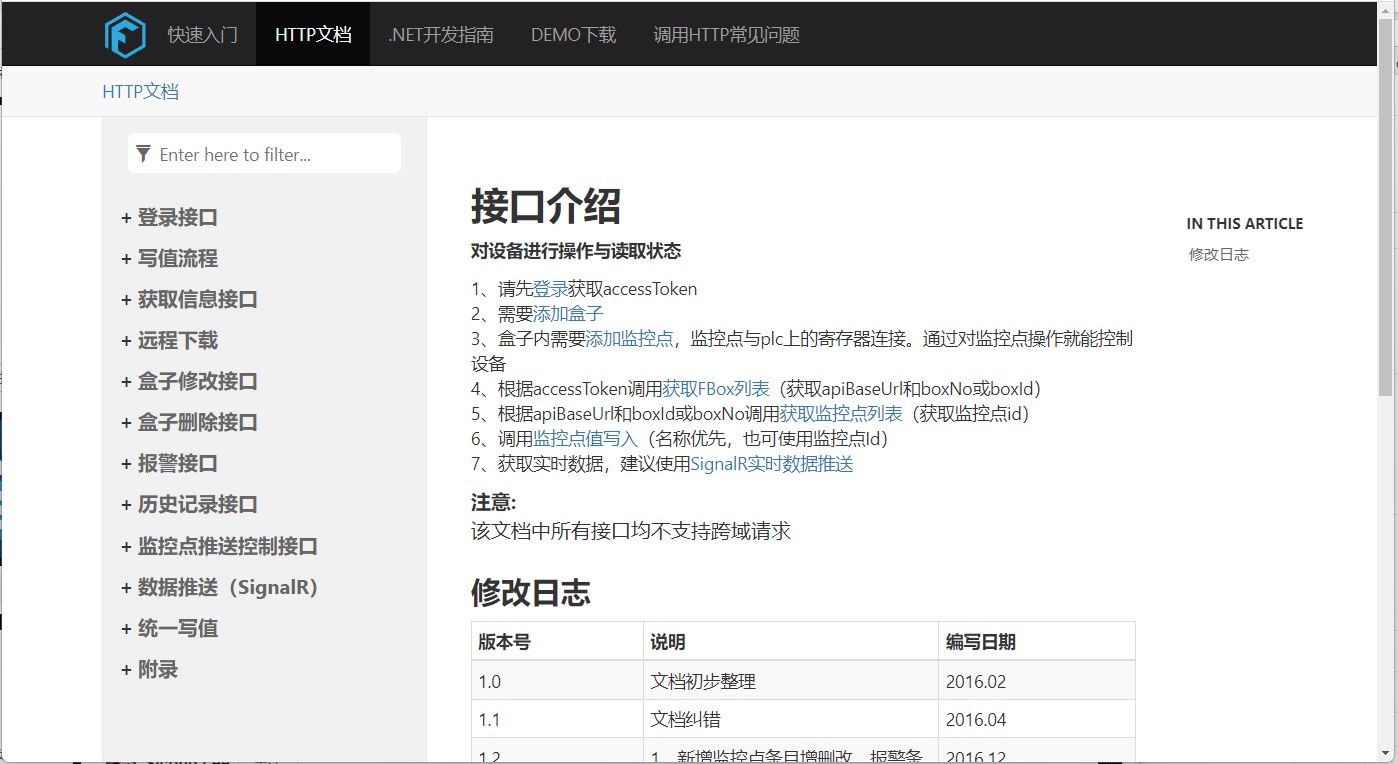This screenshot has width=1398, height=764.
Task: Open the 快速入门 nav tab
Action: [203, 35]
